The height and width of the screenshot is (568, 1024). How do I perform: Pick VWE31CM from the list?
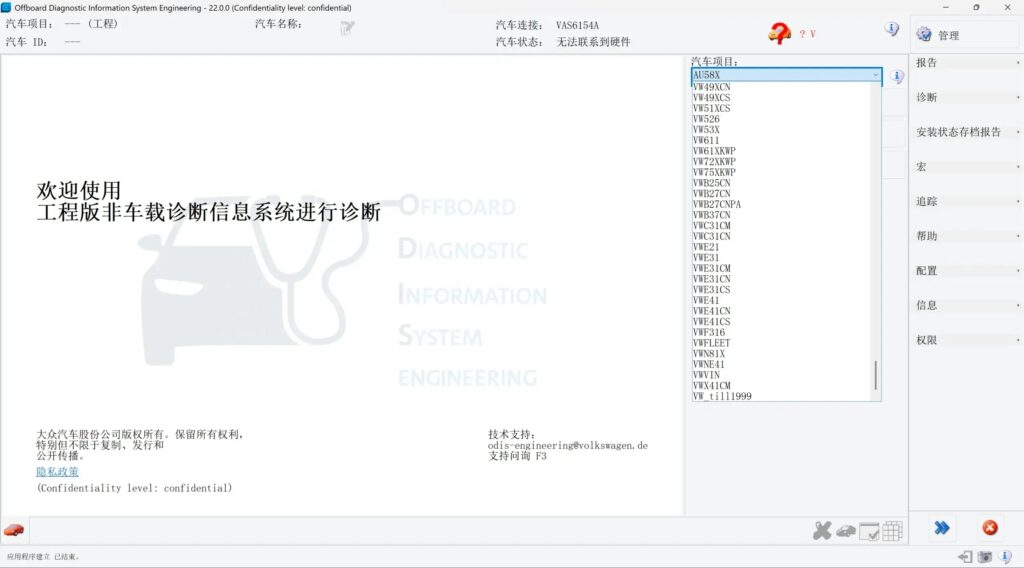pyautogui.click(x=781, y=268)
